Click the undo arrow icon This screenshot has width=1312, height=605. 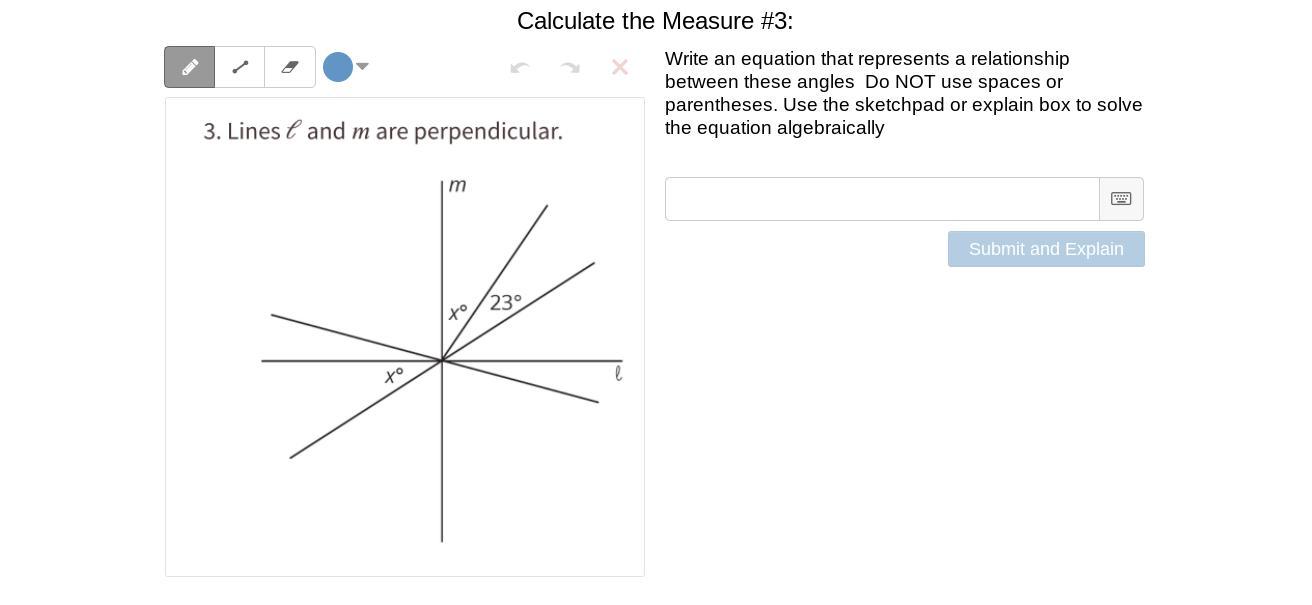(520, 67)
